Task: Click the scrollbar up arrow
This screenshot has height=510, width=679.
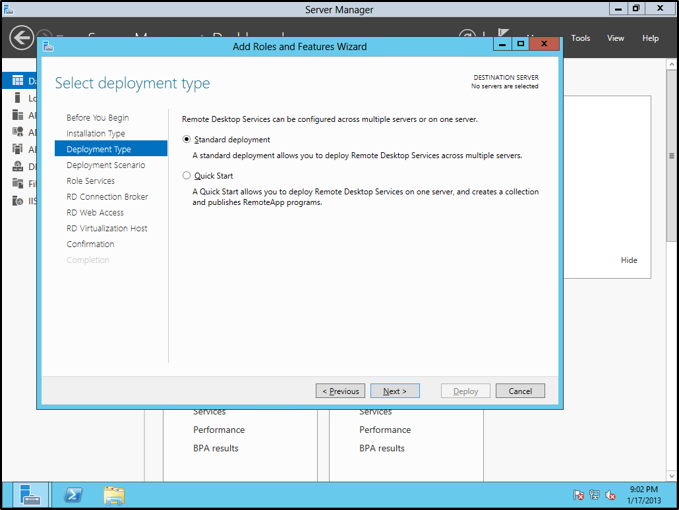Action: click(x=672, y=64)
